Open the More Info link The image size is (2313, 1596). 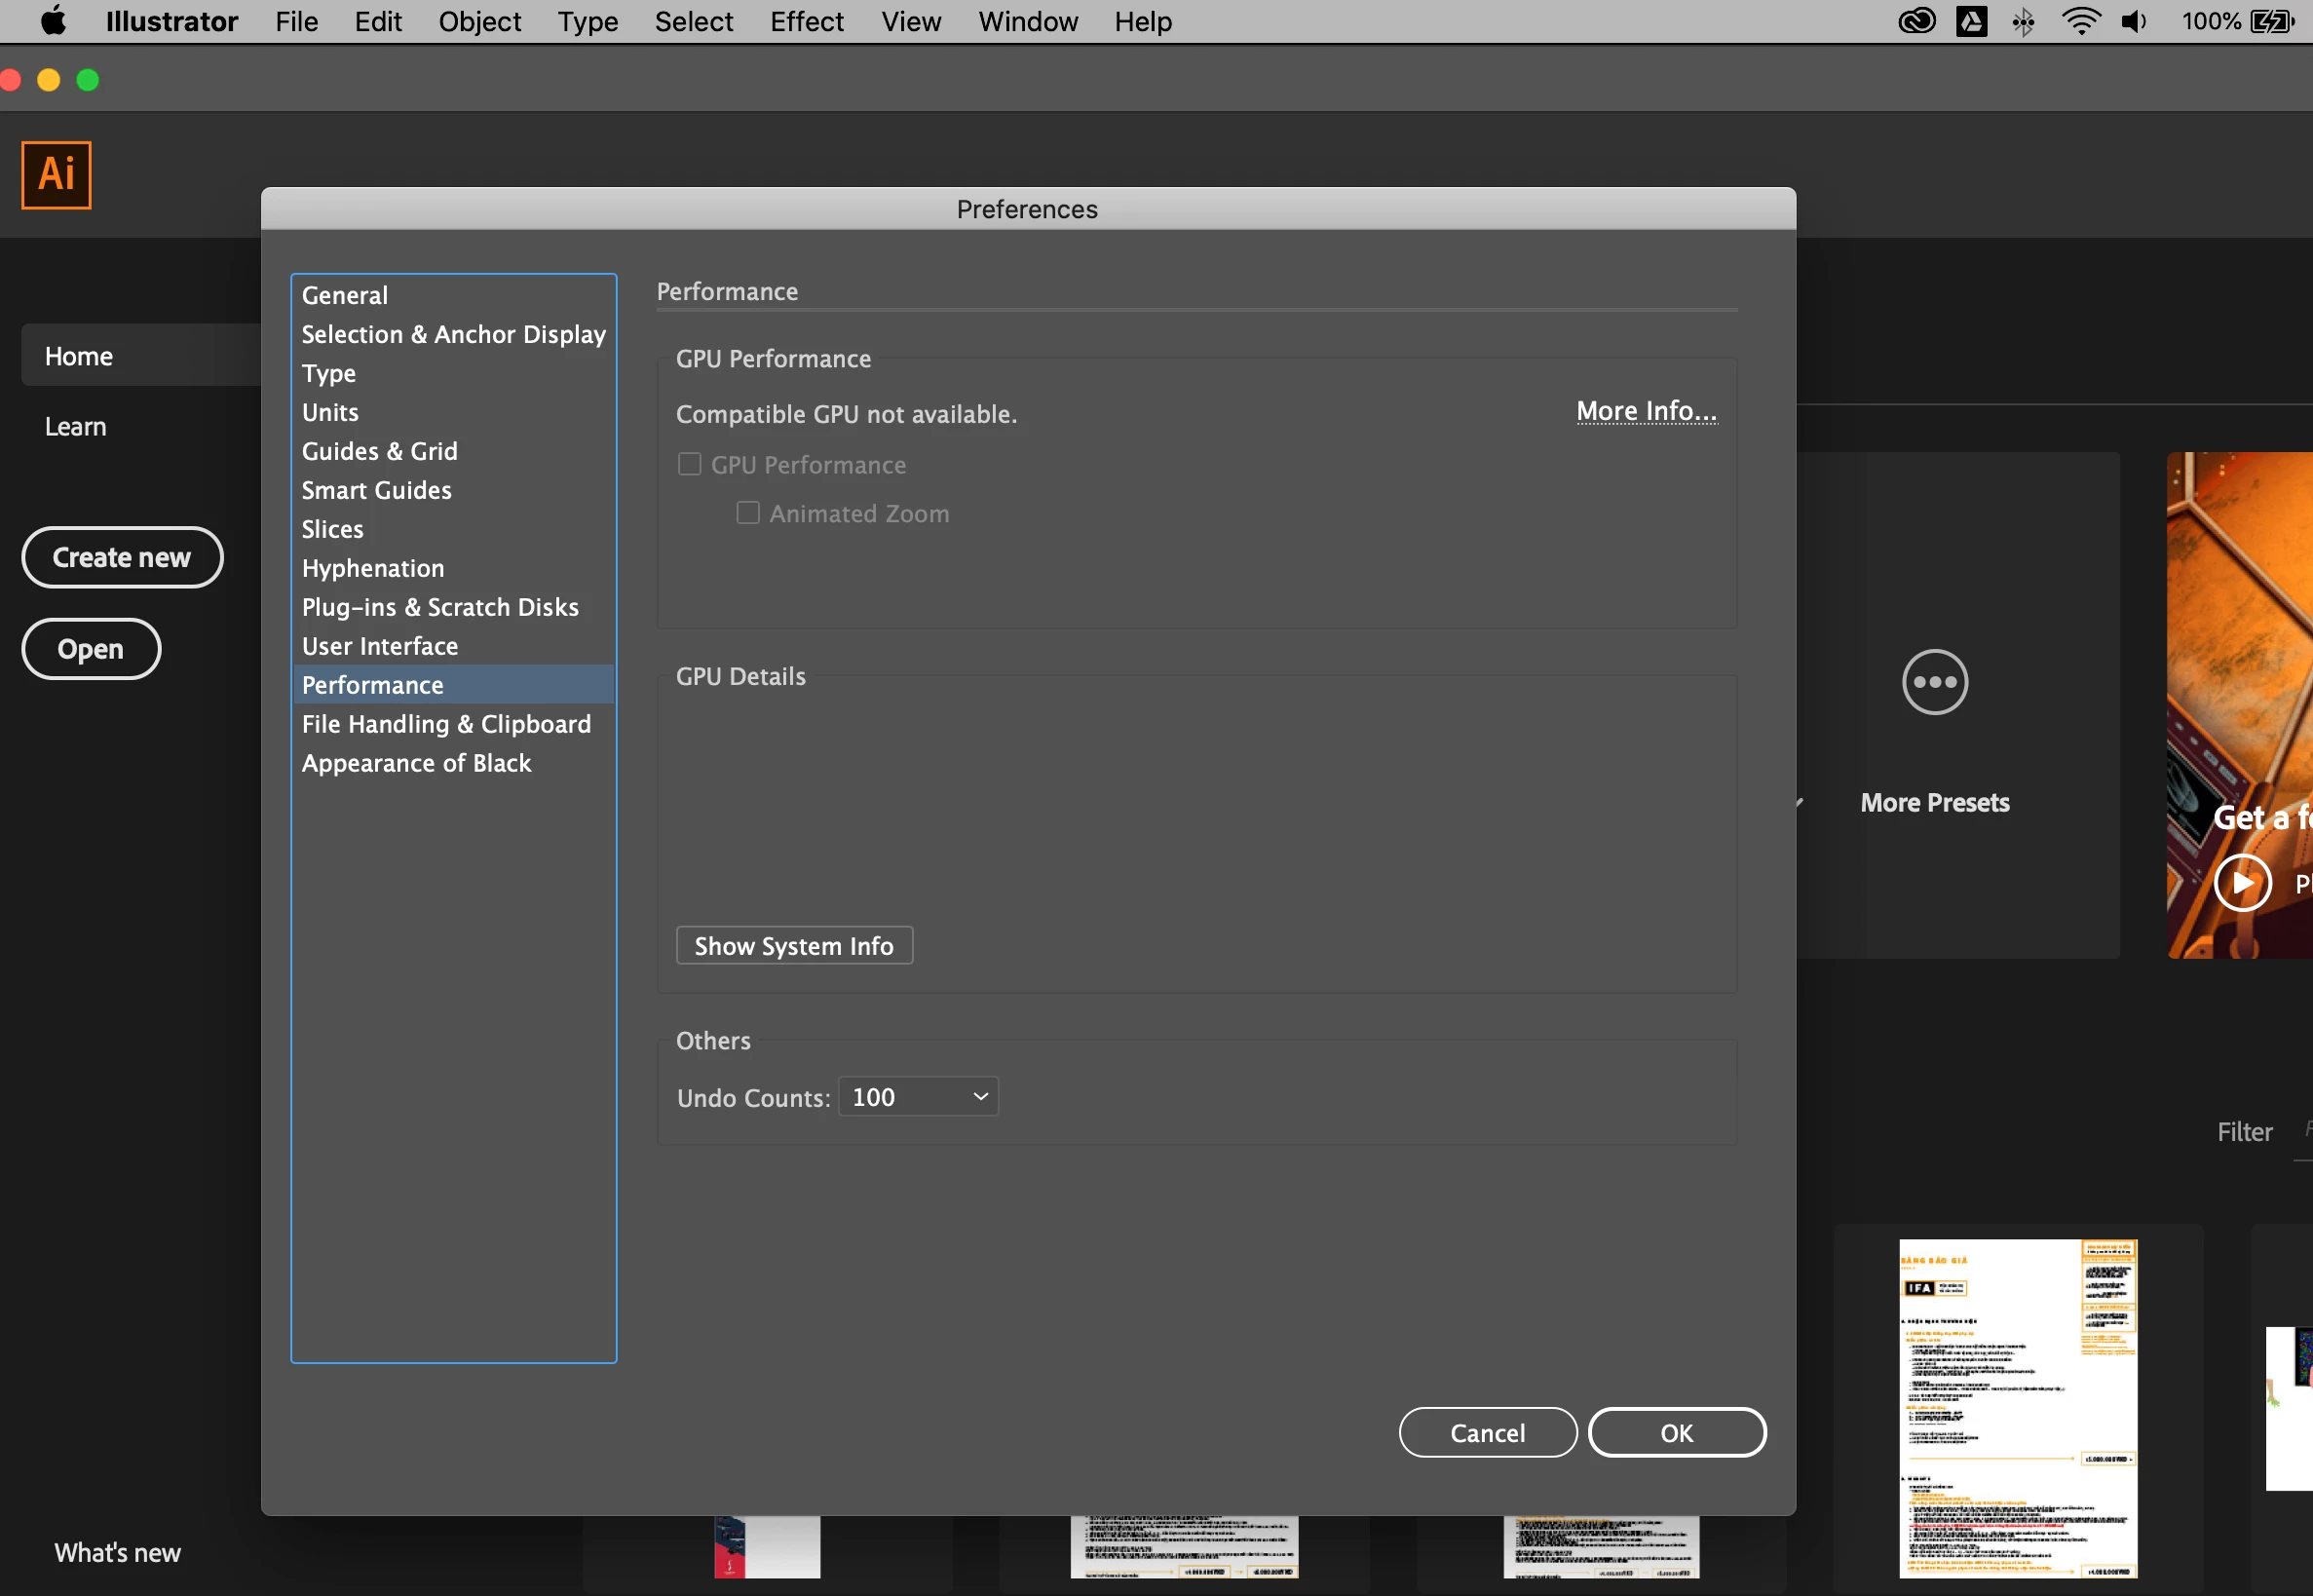click(x=1645, y=411)
